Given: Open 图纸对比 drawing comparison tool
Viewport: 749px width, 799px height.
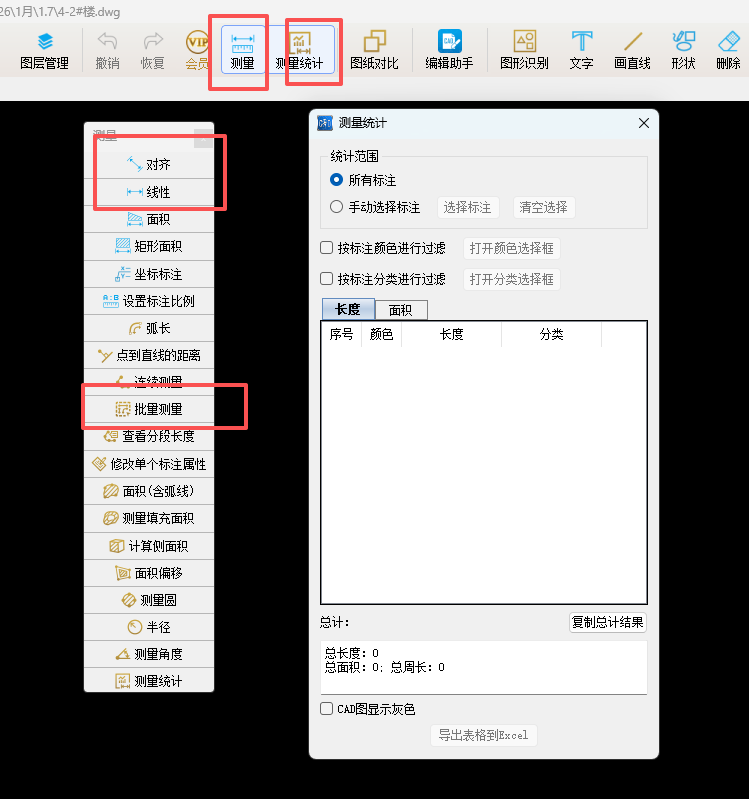Looking at the screenshot, I should [x=374, y=50].
